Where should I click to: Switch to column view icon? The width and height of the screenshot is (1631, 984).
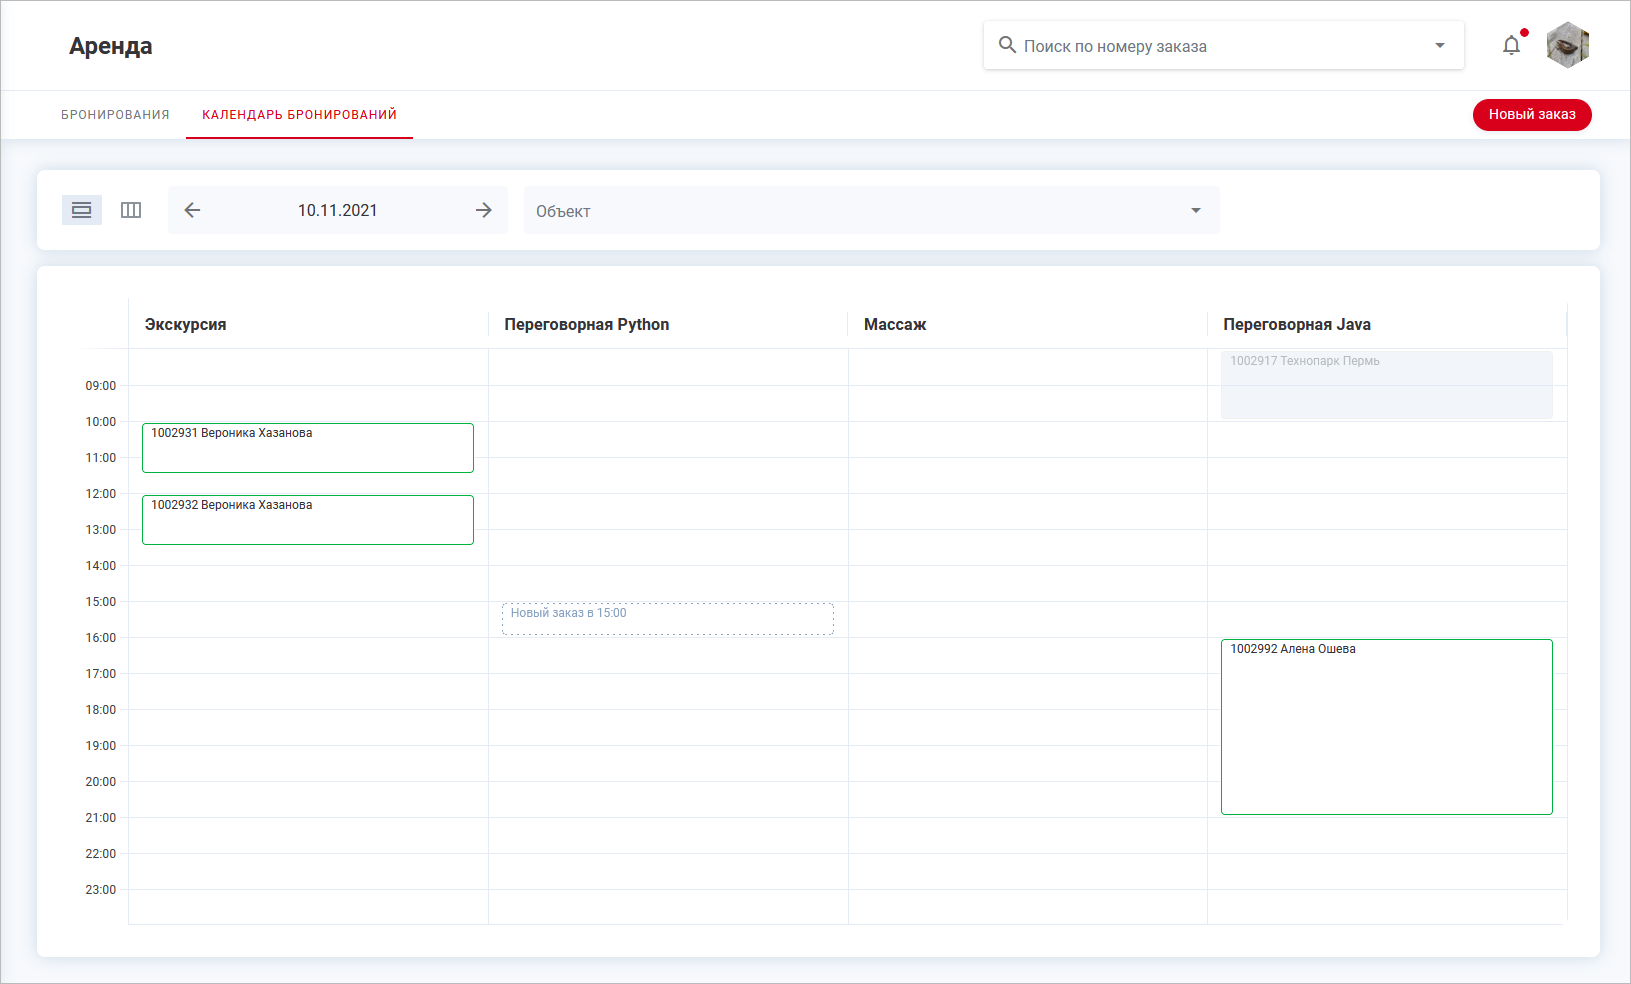pyautogui.click(x=131, y=210)
